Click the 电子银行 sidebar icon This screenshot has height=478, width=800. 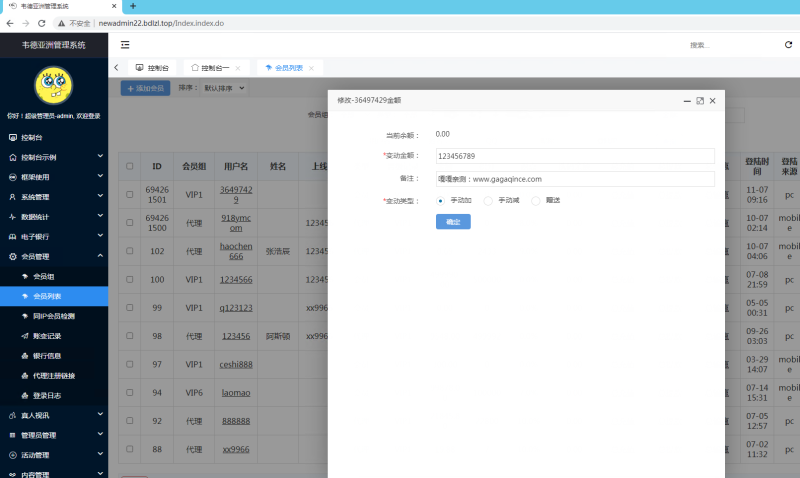point(13,237)
